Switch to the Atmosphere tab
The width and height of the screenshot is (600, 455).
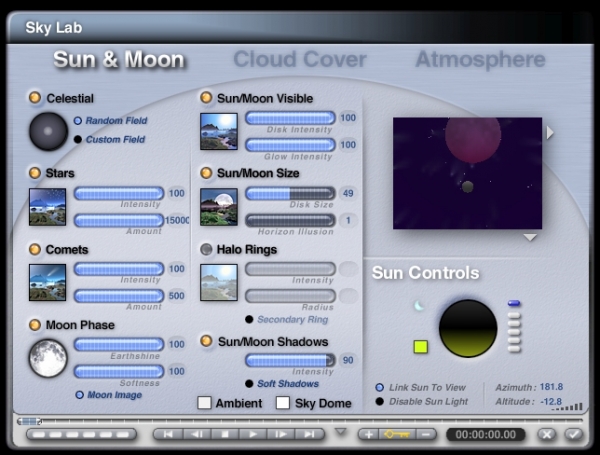pyautogui.click(x=480, y=59)
